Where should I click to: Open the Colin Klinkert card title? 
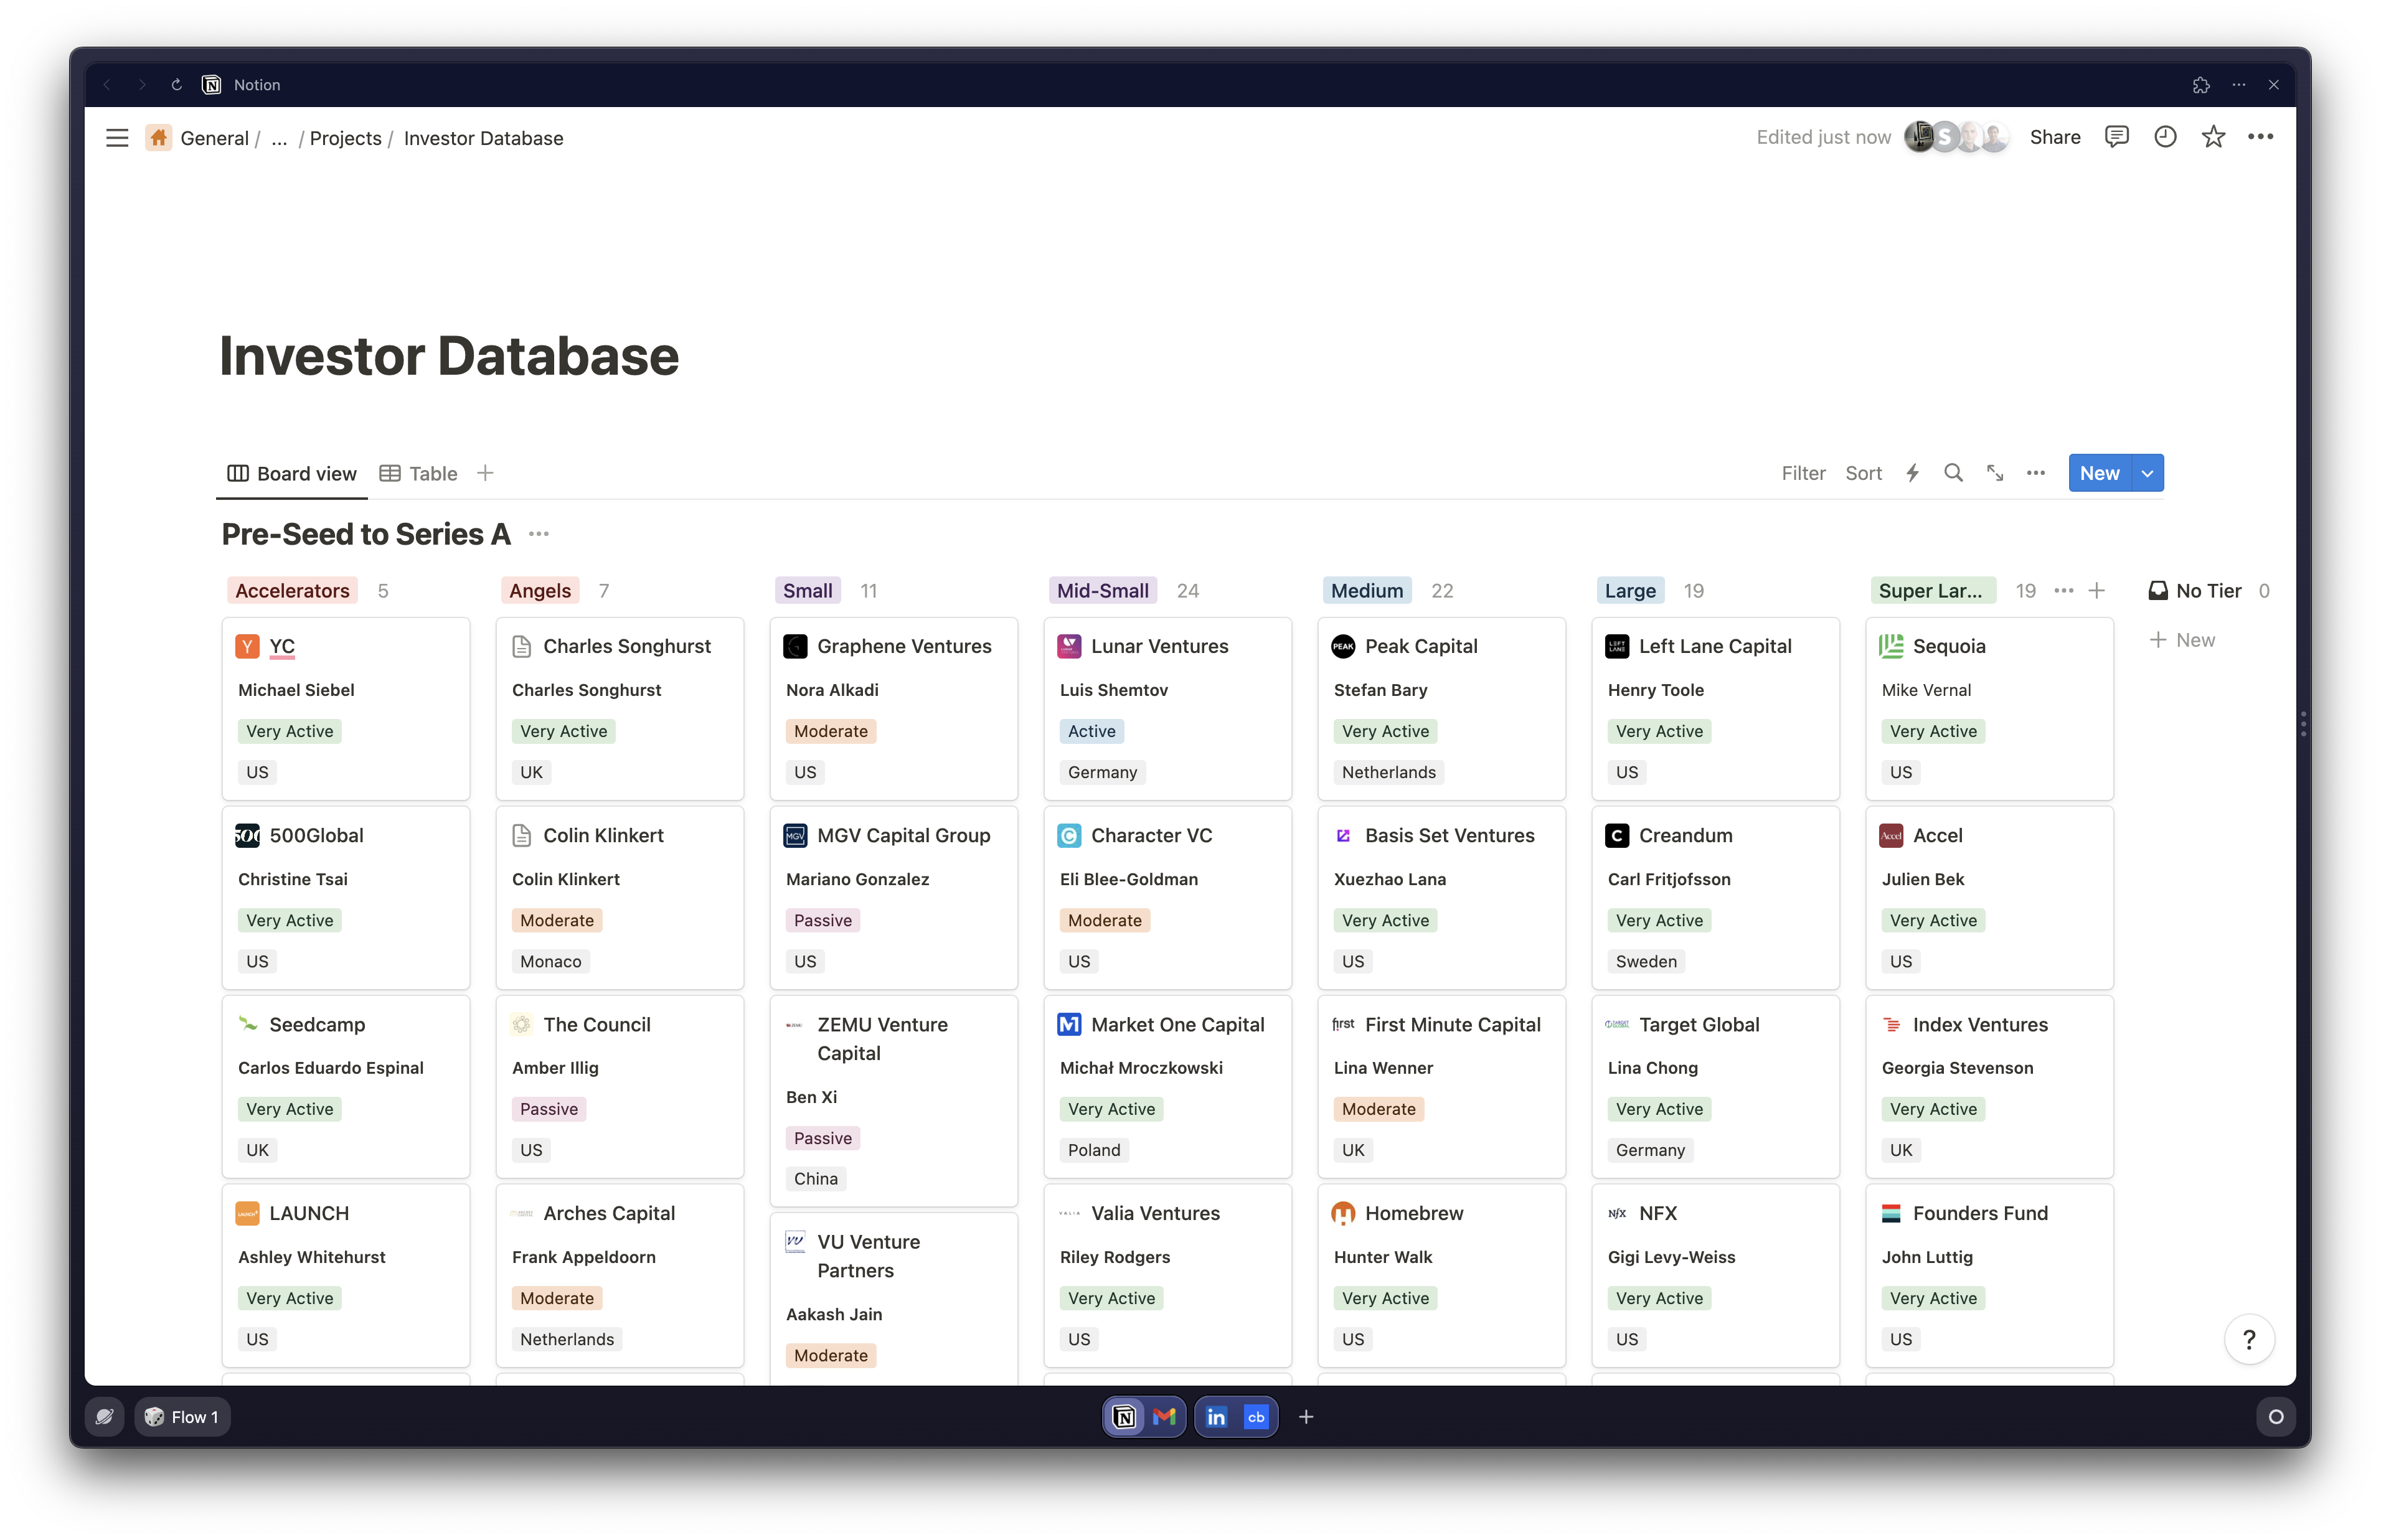click(x=603, y=835)
